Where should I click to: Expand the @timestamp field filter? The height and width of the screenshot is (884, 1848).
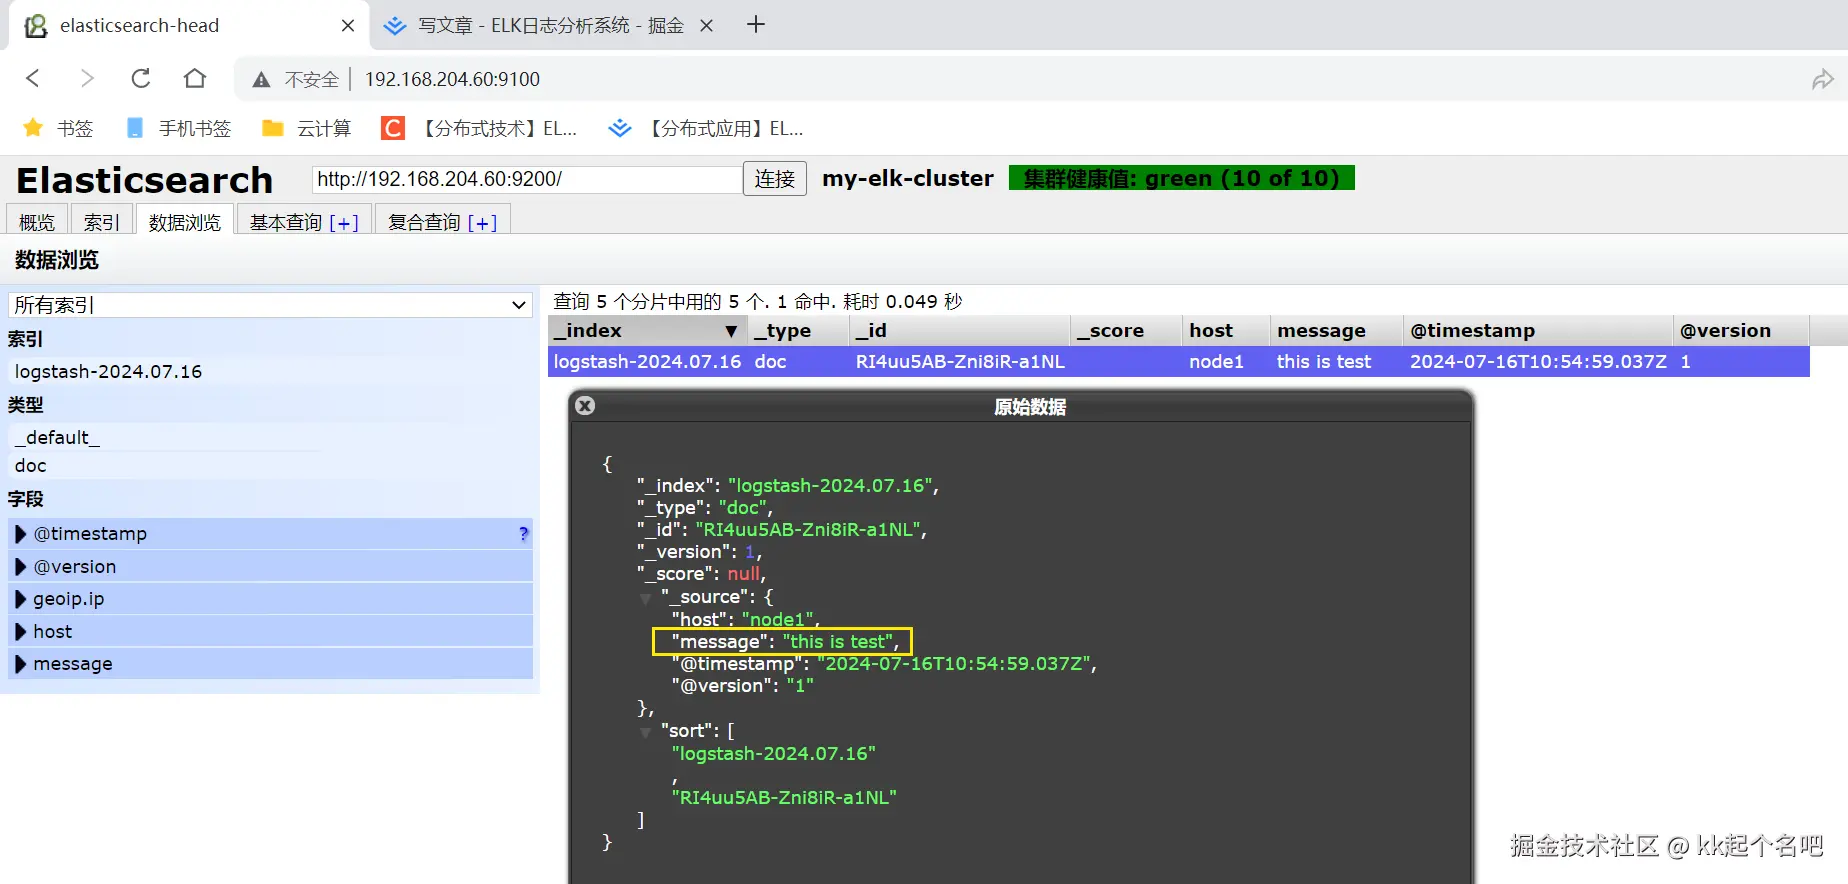(270, 534)
